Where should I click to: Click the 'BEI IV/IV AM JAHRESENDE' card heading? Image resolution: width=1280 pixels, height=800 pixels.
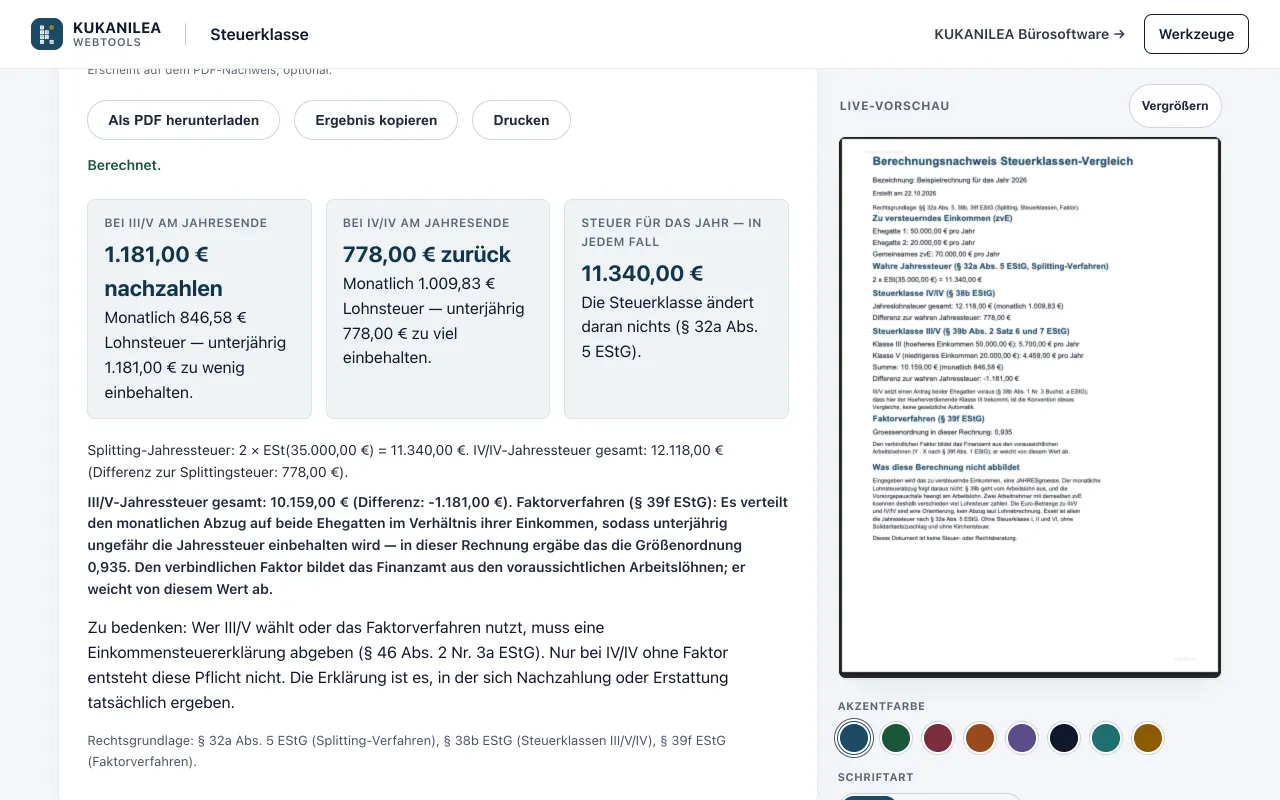(x=426, y=223)
